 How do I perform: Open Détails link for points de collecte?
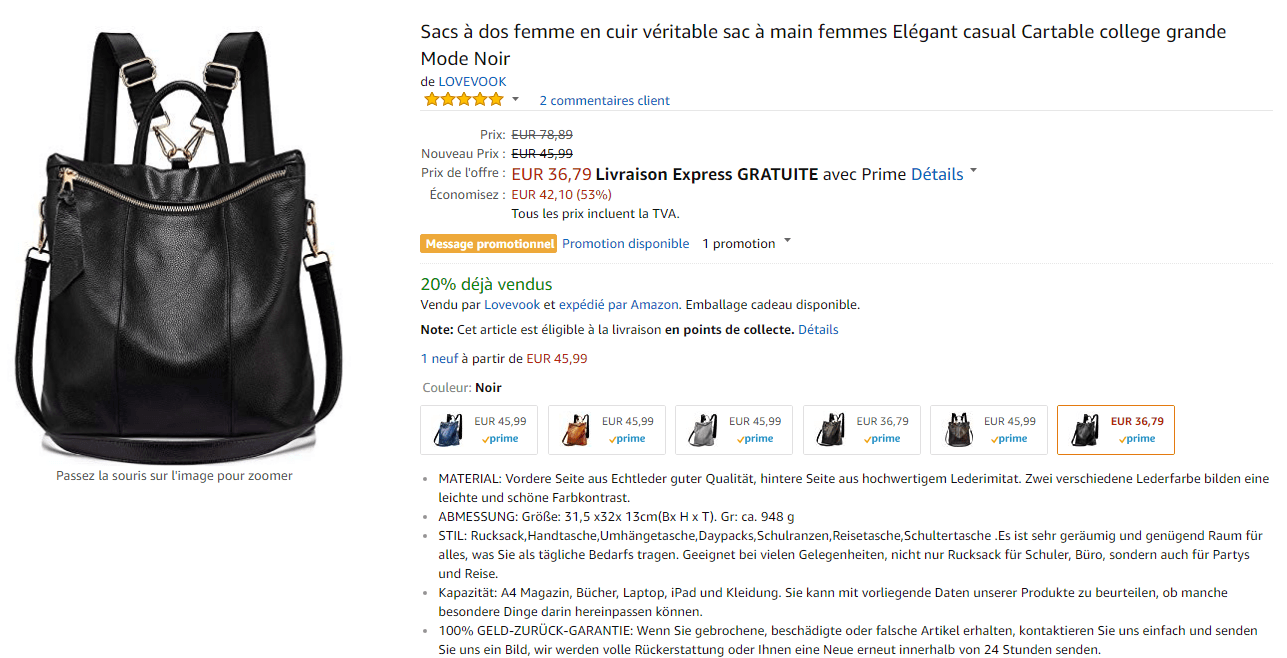[x=818, y=329]
